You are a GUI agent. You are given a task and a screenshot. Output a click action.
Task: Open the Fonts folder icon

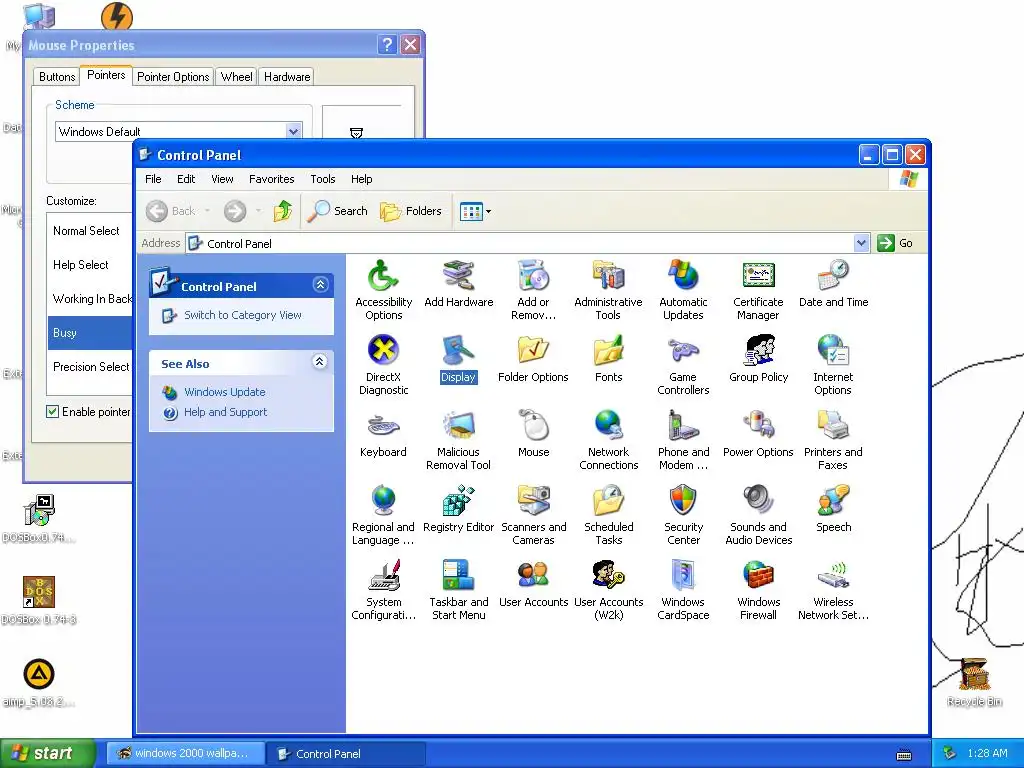coord(608,359)
